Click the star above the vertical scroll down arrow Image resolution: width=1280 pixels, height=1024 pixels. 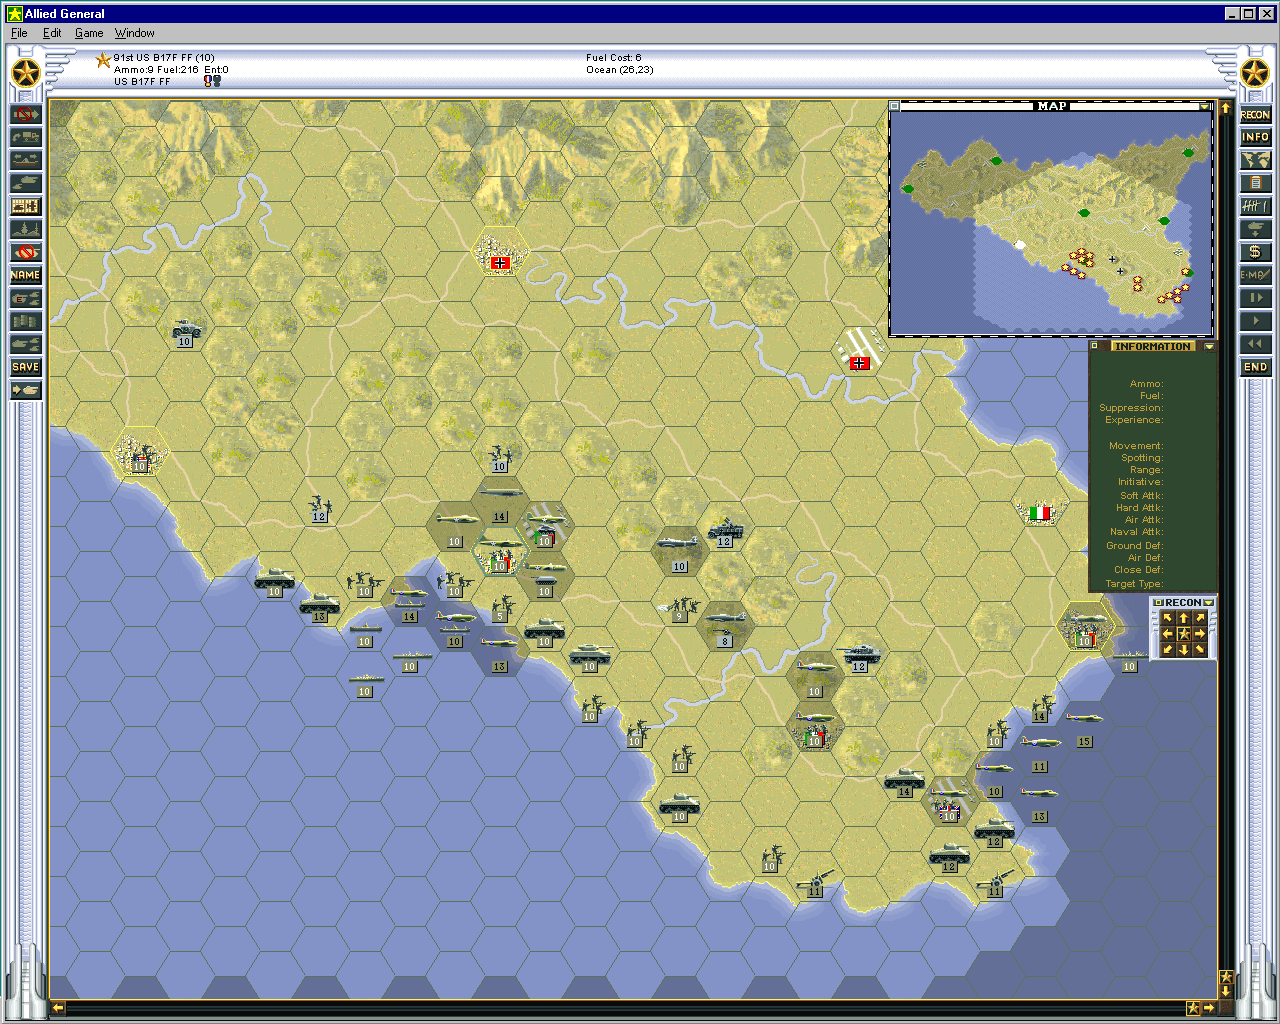pos(1226,977)
